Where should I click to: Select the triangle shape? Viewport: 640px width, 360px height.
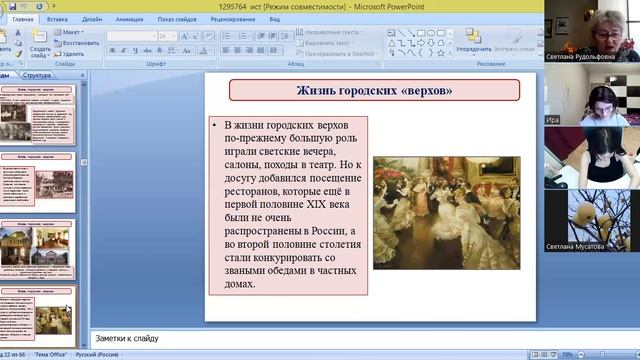pos(391,43)
